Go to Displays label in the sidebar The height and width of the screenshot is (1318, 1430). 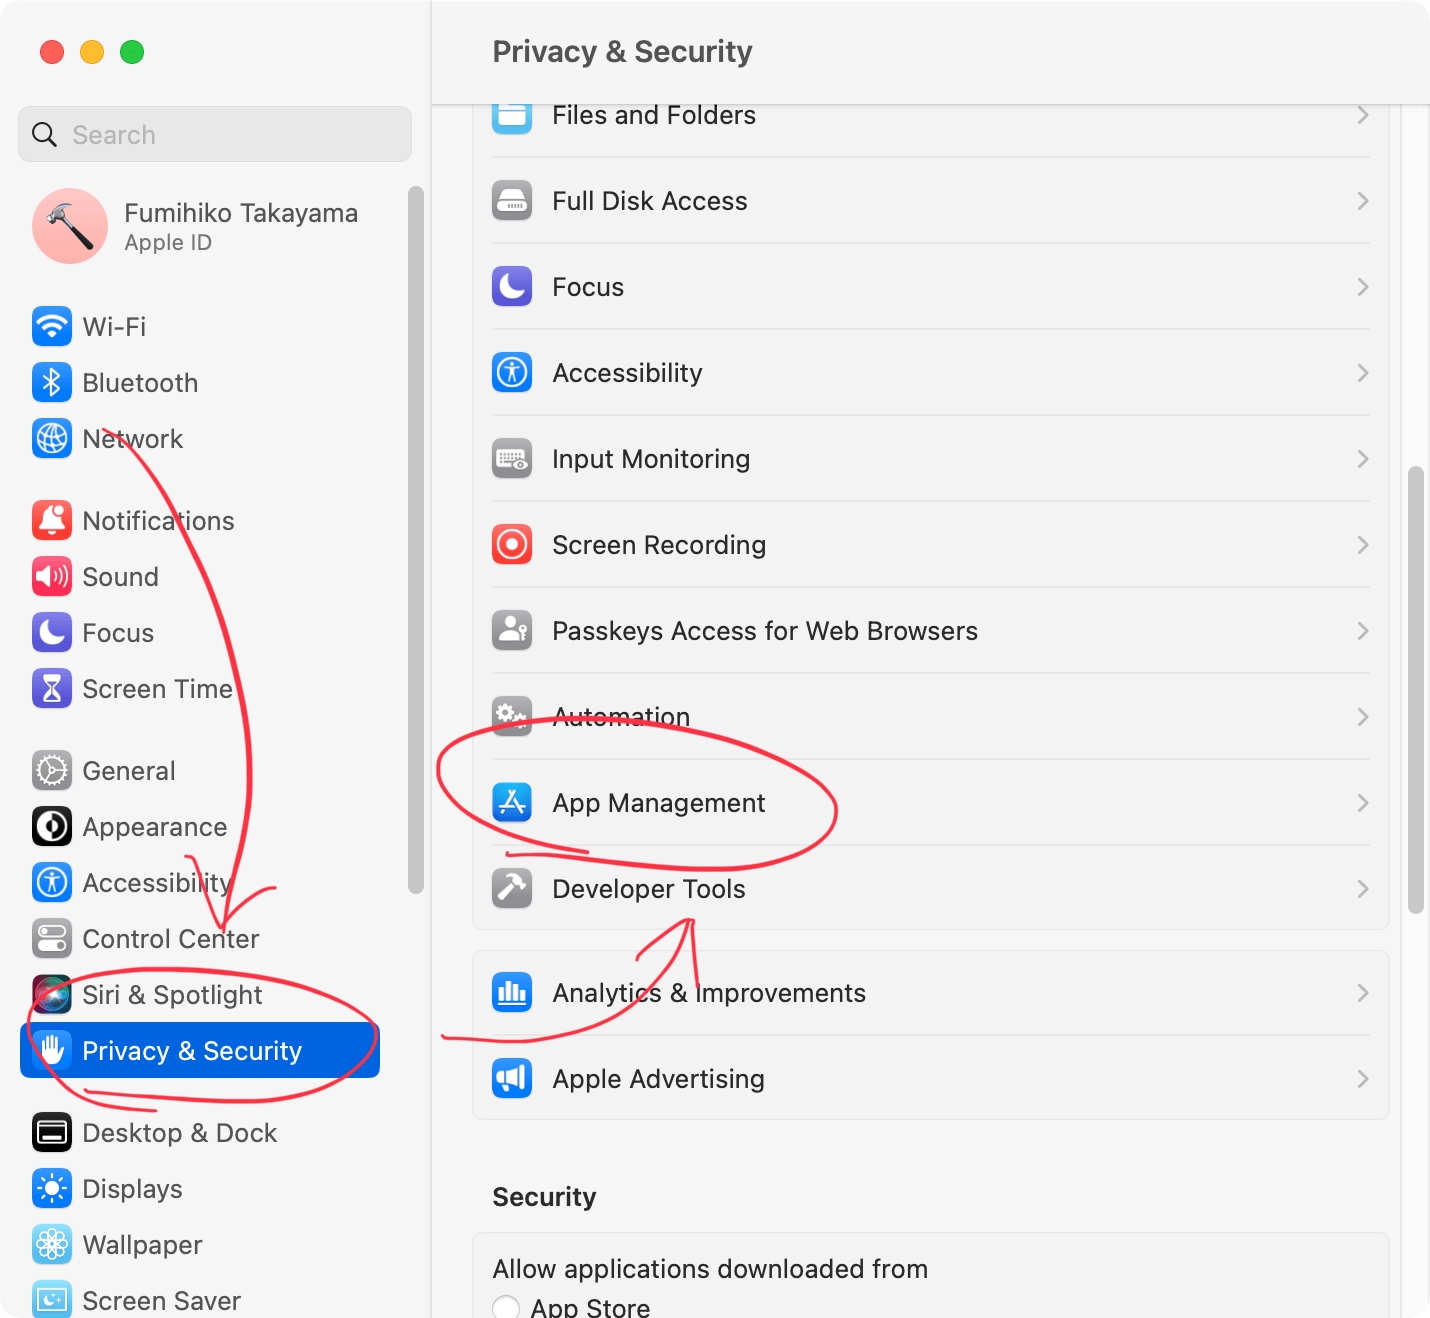(x=133, y=1189)
